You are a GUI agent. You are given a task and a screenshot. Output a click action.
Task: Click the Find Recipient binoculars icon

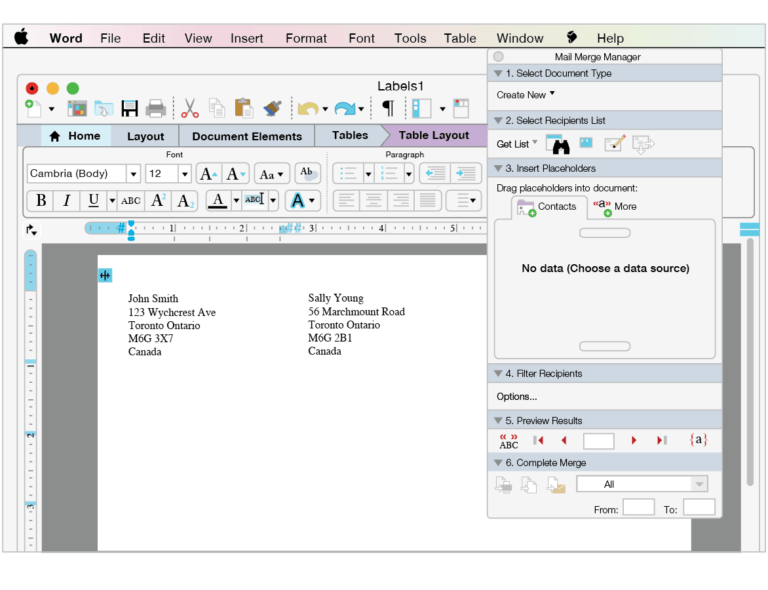(x=558, y=144)
